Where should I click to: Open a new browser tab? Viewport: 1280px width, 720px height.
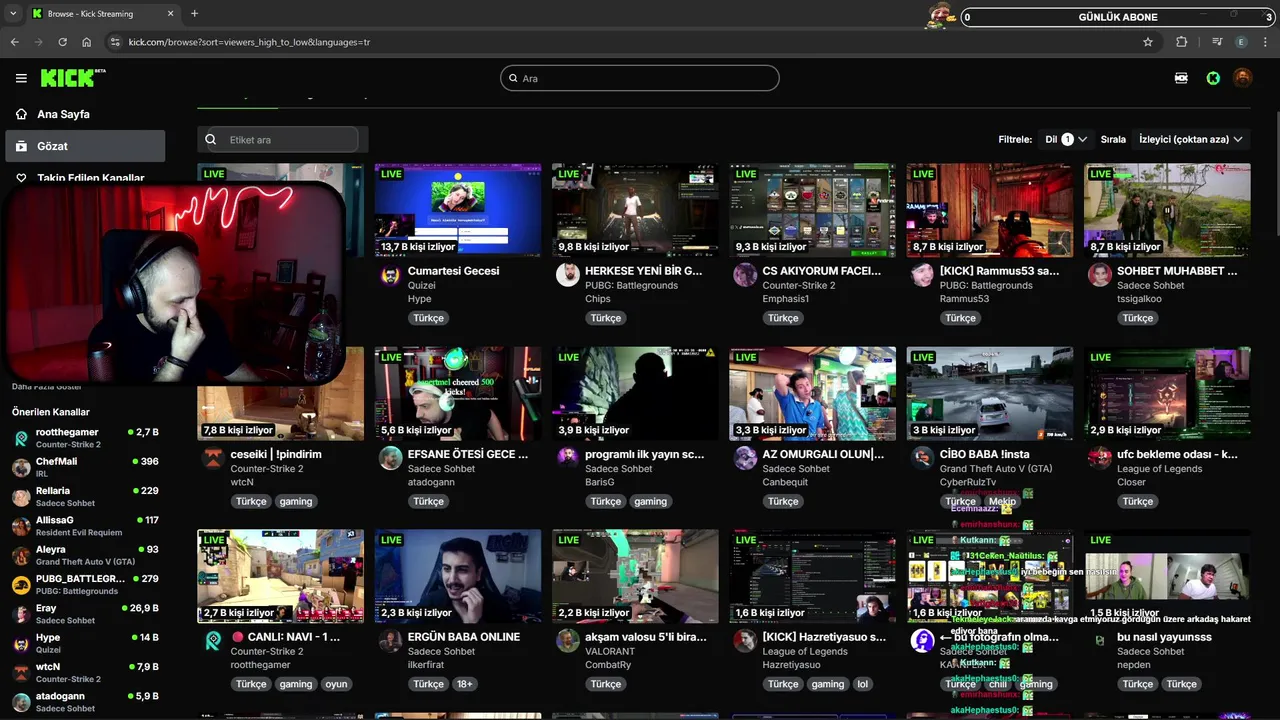coord(194,14)
